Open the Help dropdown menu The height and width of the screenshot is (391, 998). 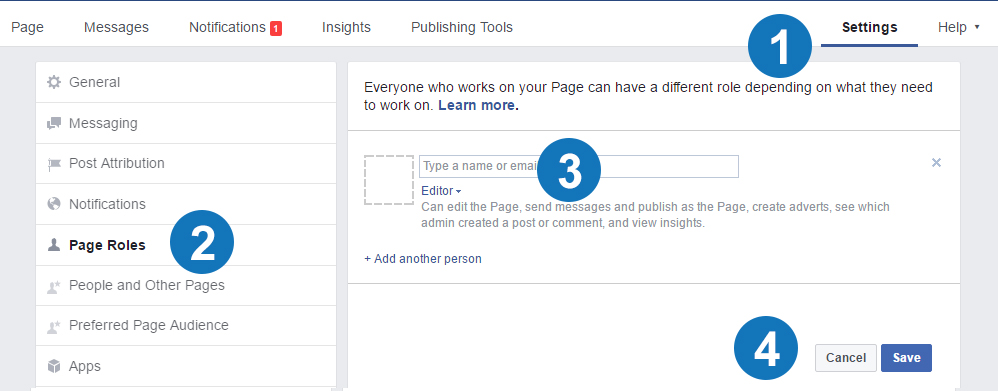[958, 27]
